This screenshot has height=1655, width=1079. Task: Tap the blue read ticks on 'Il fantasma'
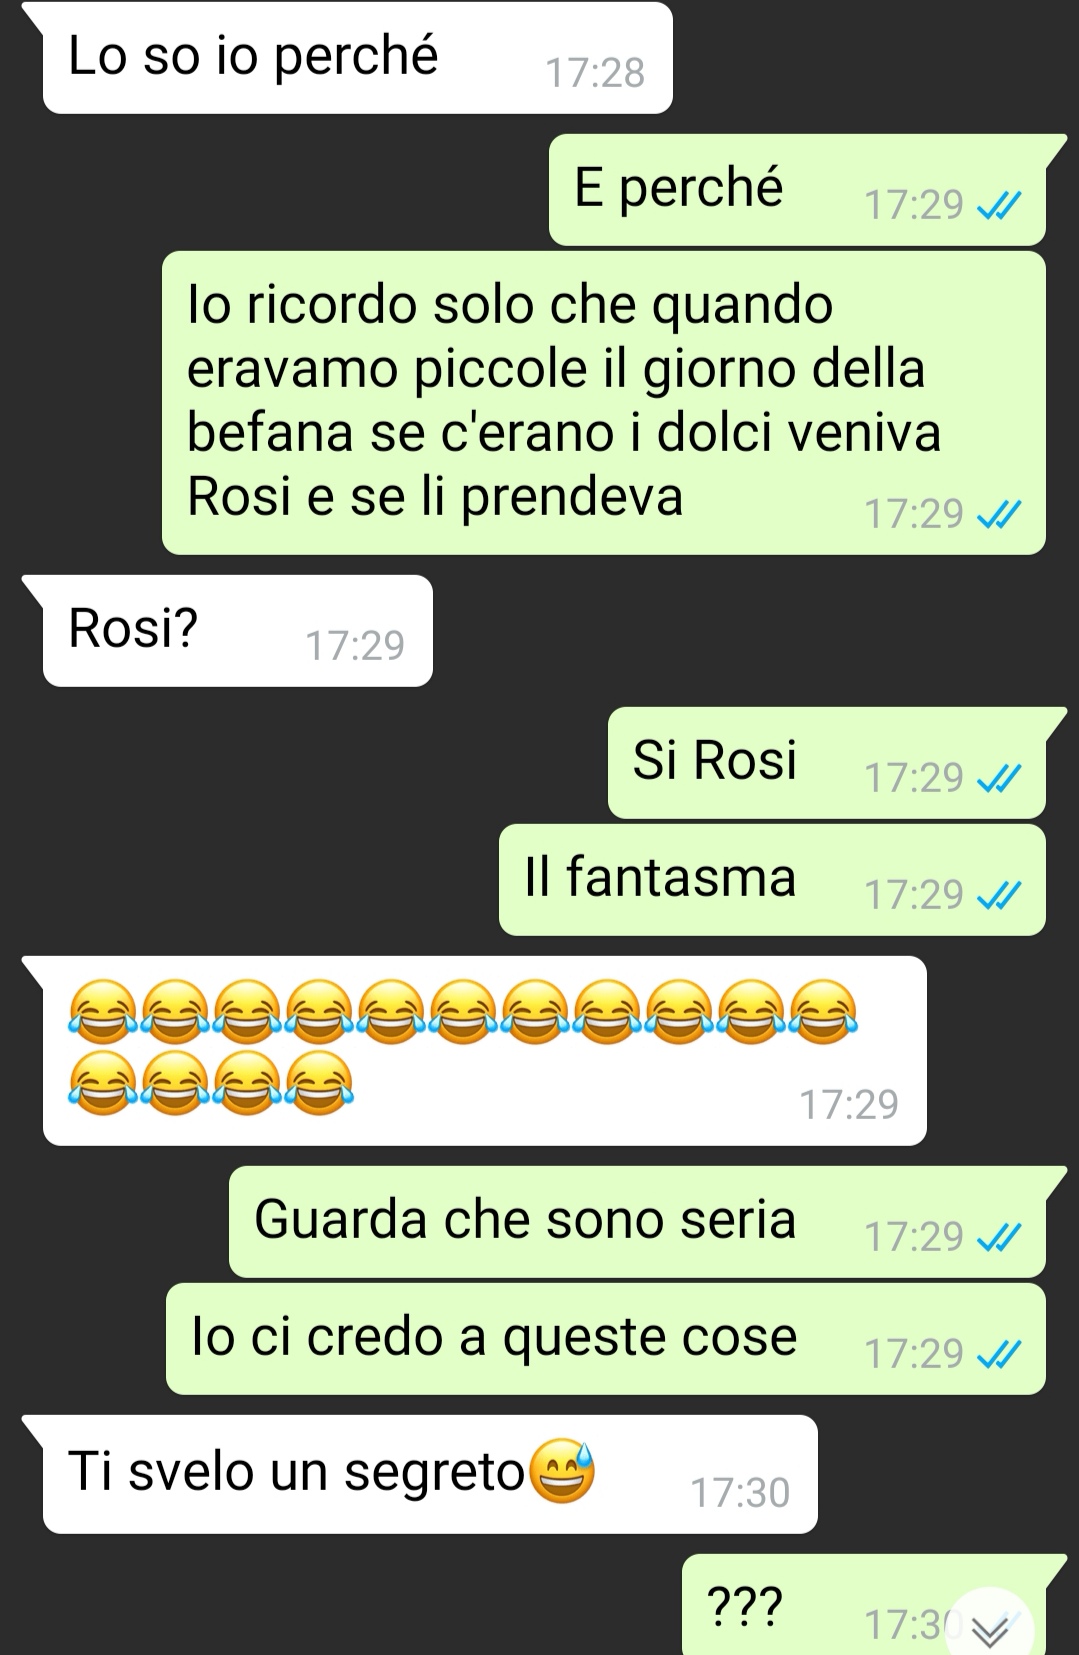coord(999,896)
